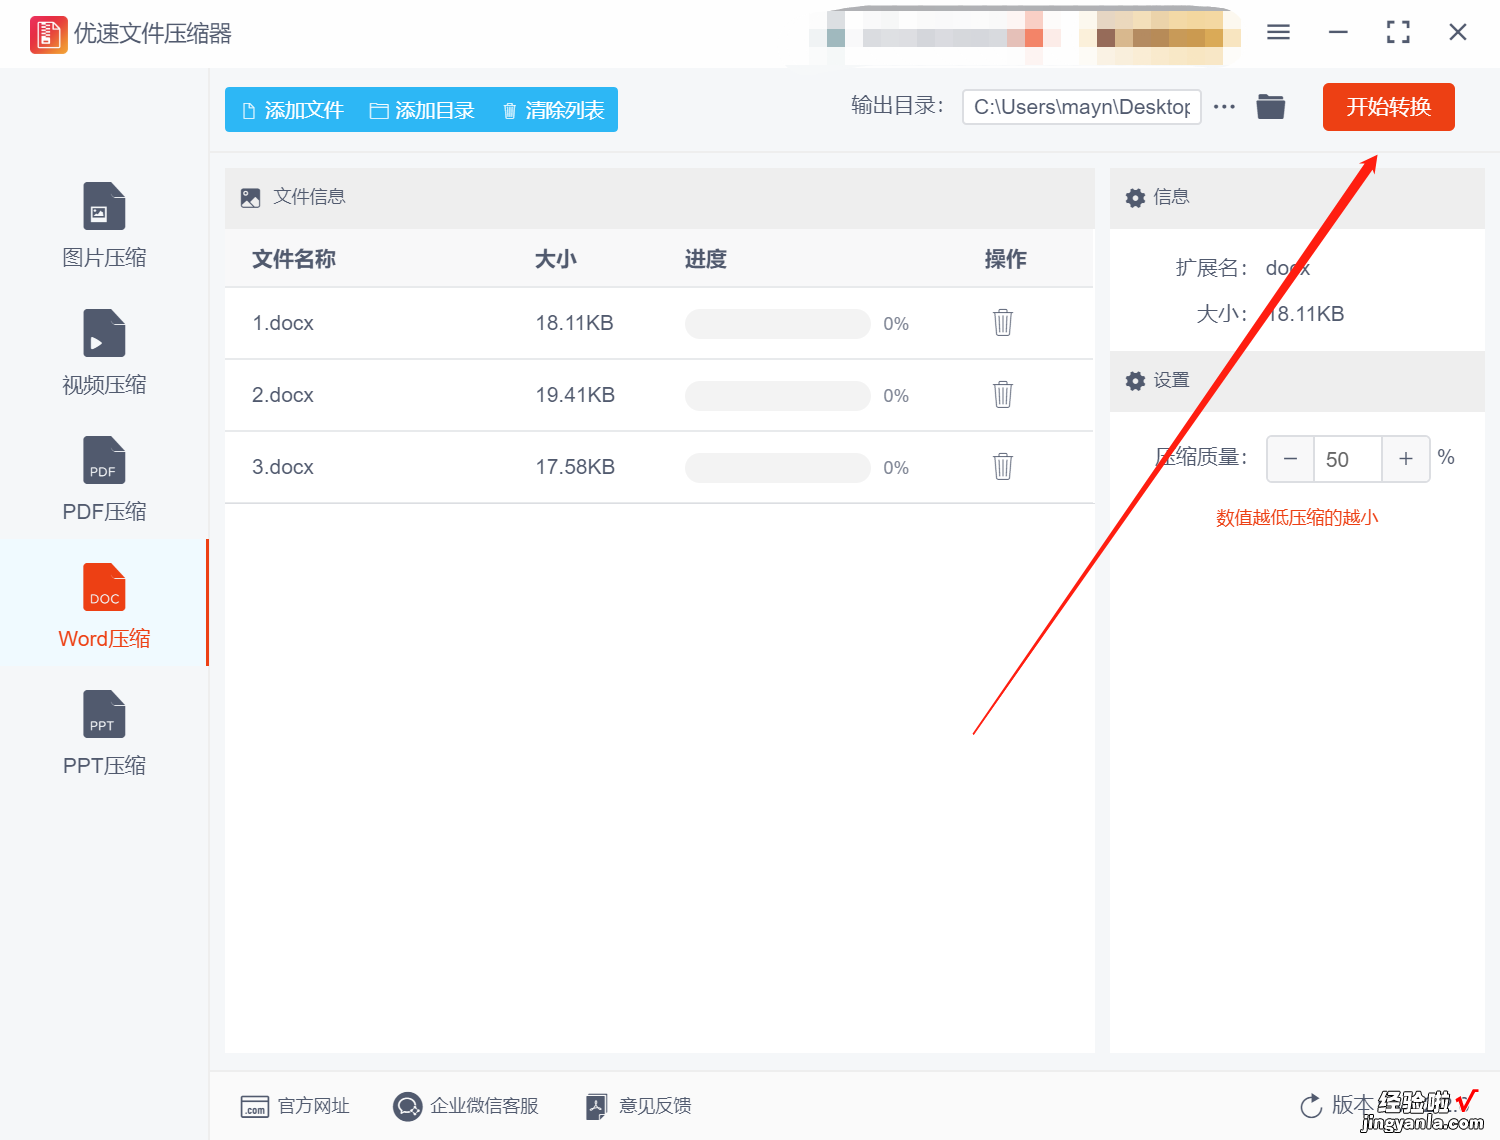This screenshot has width=1500, height=1140.
Task: Open the 意见反馈 feedback link
Action: 639,1106
